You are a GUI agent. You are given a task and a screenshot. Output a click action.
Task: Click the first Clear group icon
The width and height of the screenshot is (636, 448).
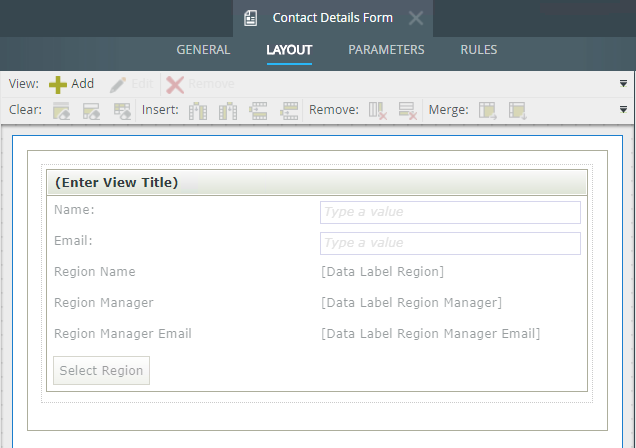[x=61, y=110]
